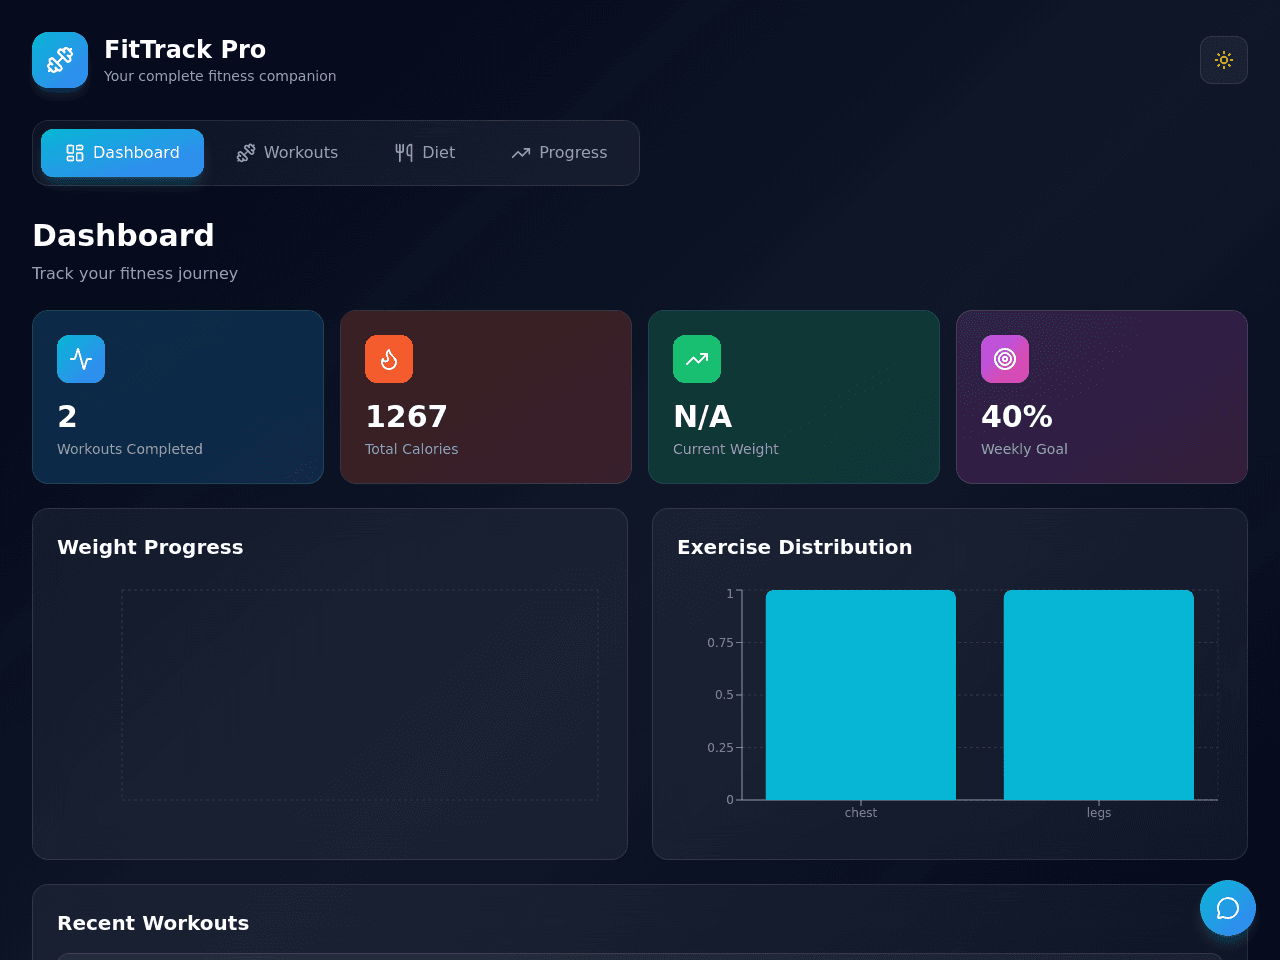Click the 'chest' axis label

tap(861, 813)
